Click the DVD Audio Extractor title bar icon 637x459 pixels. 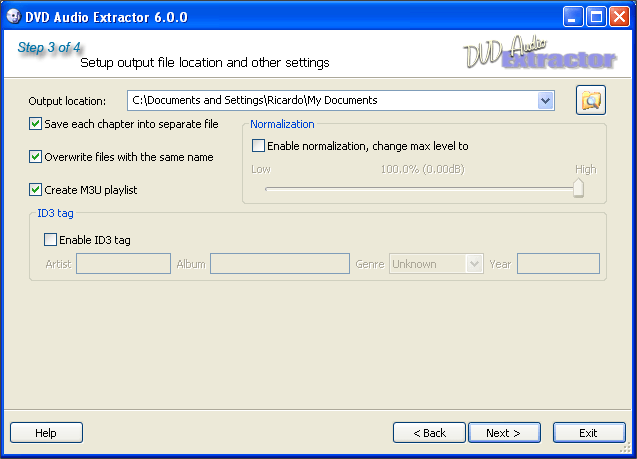(13, 17)
